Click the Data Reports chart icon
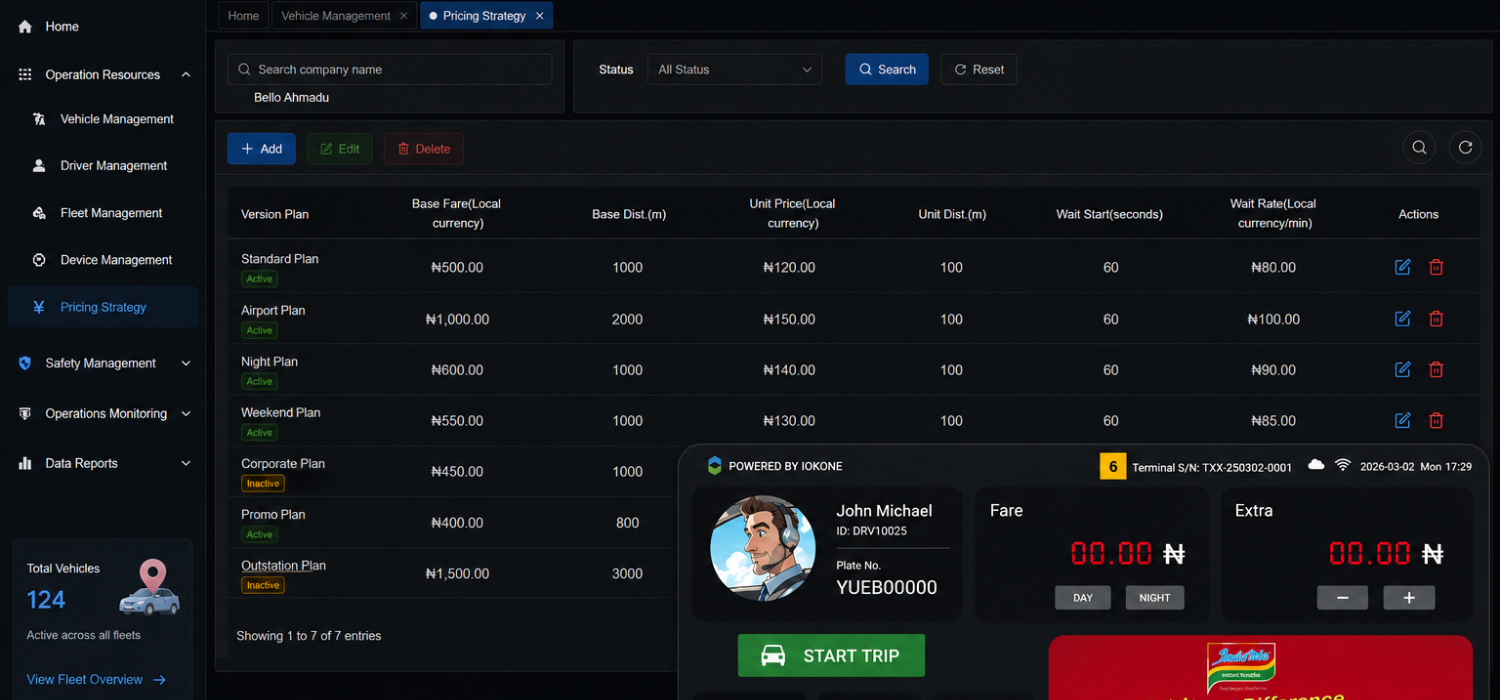 click(25, 463)
